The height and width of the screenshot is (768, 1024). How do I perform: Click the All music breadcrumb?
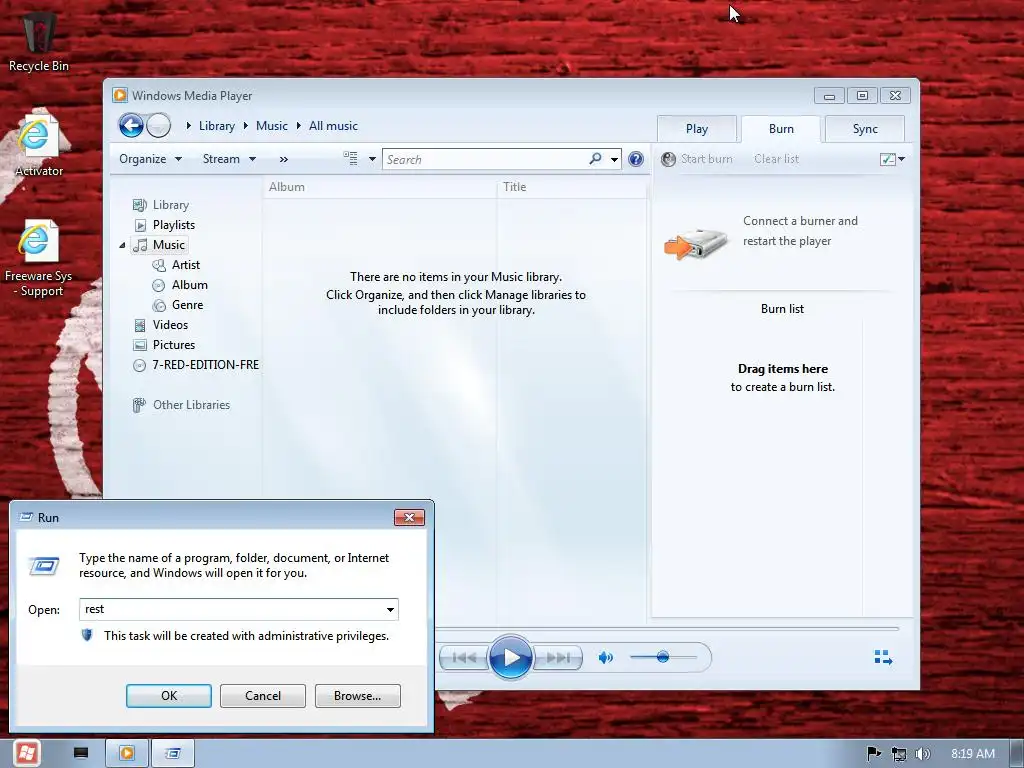(x=333, y=126)
